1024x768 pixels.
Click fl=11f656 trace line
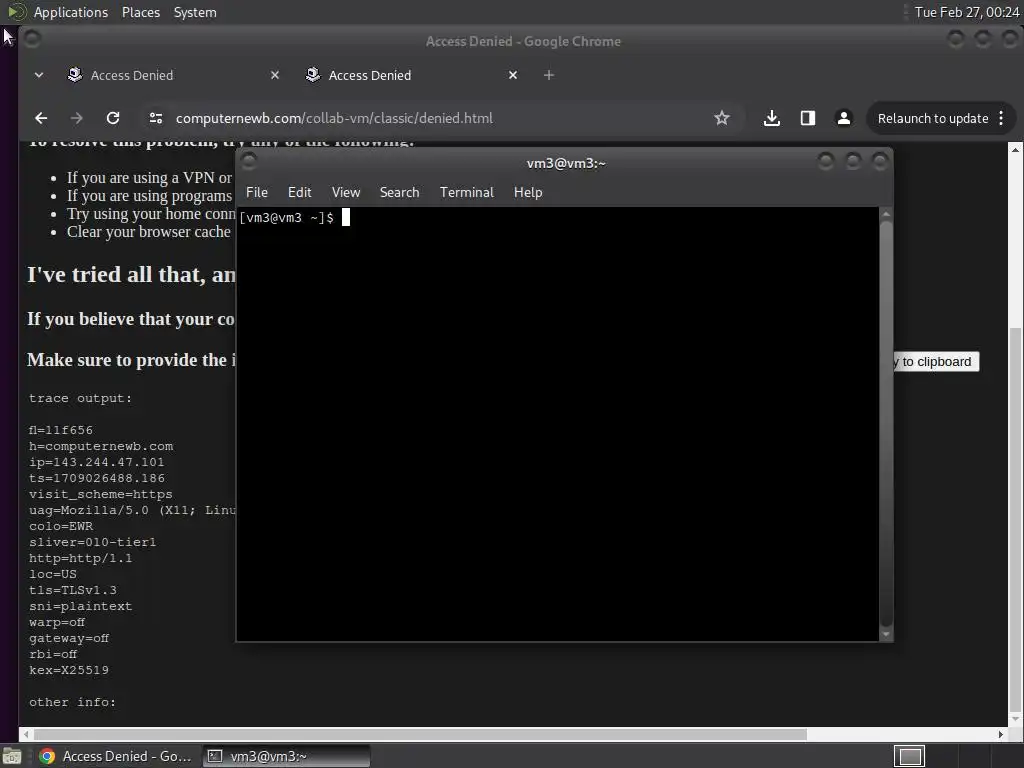click(61, 430)
